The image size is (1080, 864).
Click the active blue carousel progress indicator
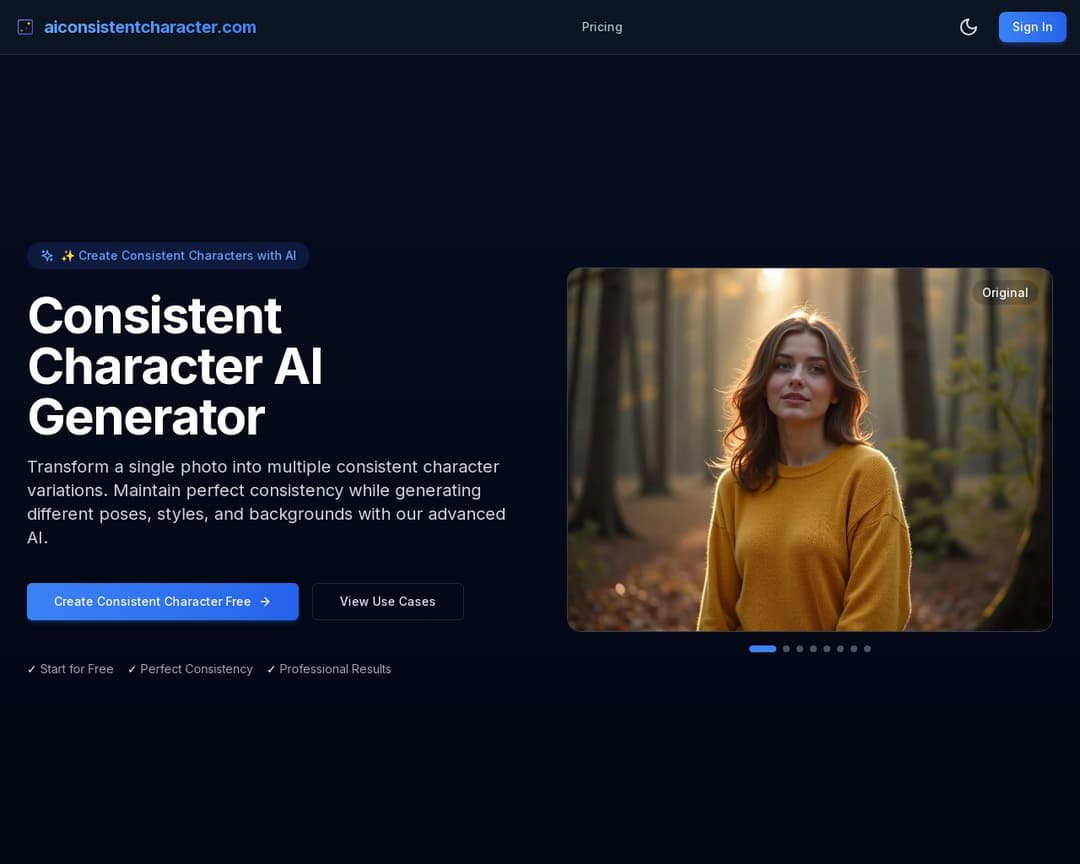[763, 648]
